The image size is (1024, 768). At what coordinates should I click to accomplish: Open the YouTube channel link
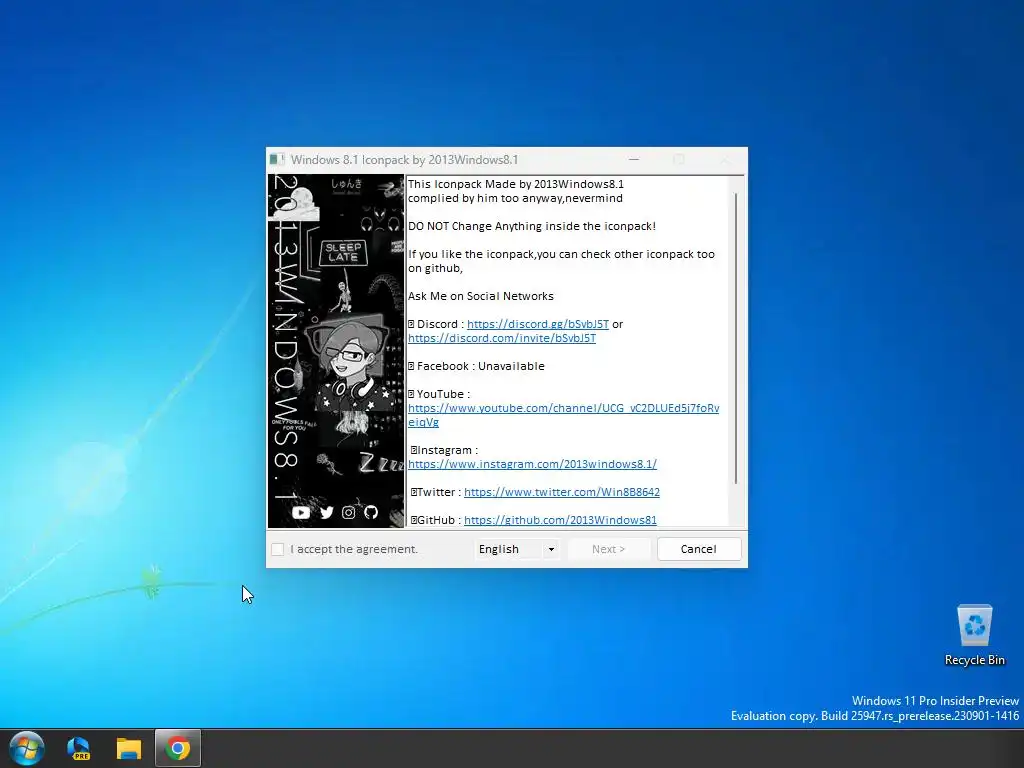tap(563, 415)
